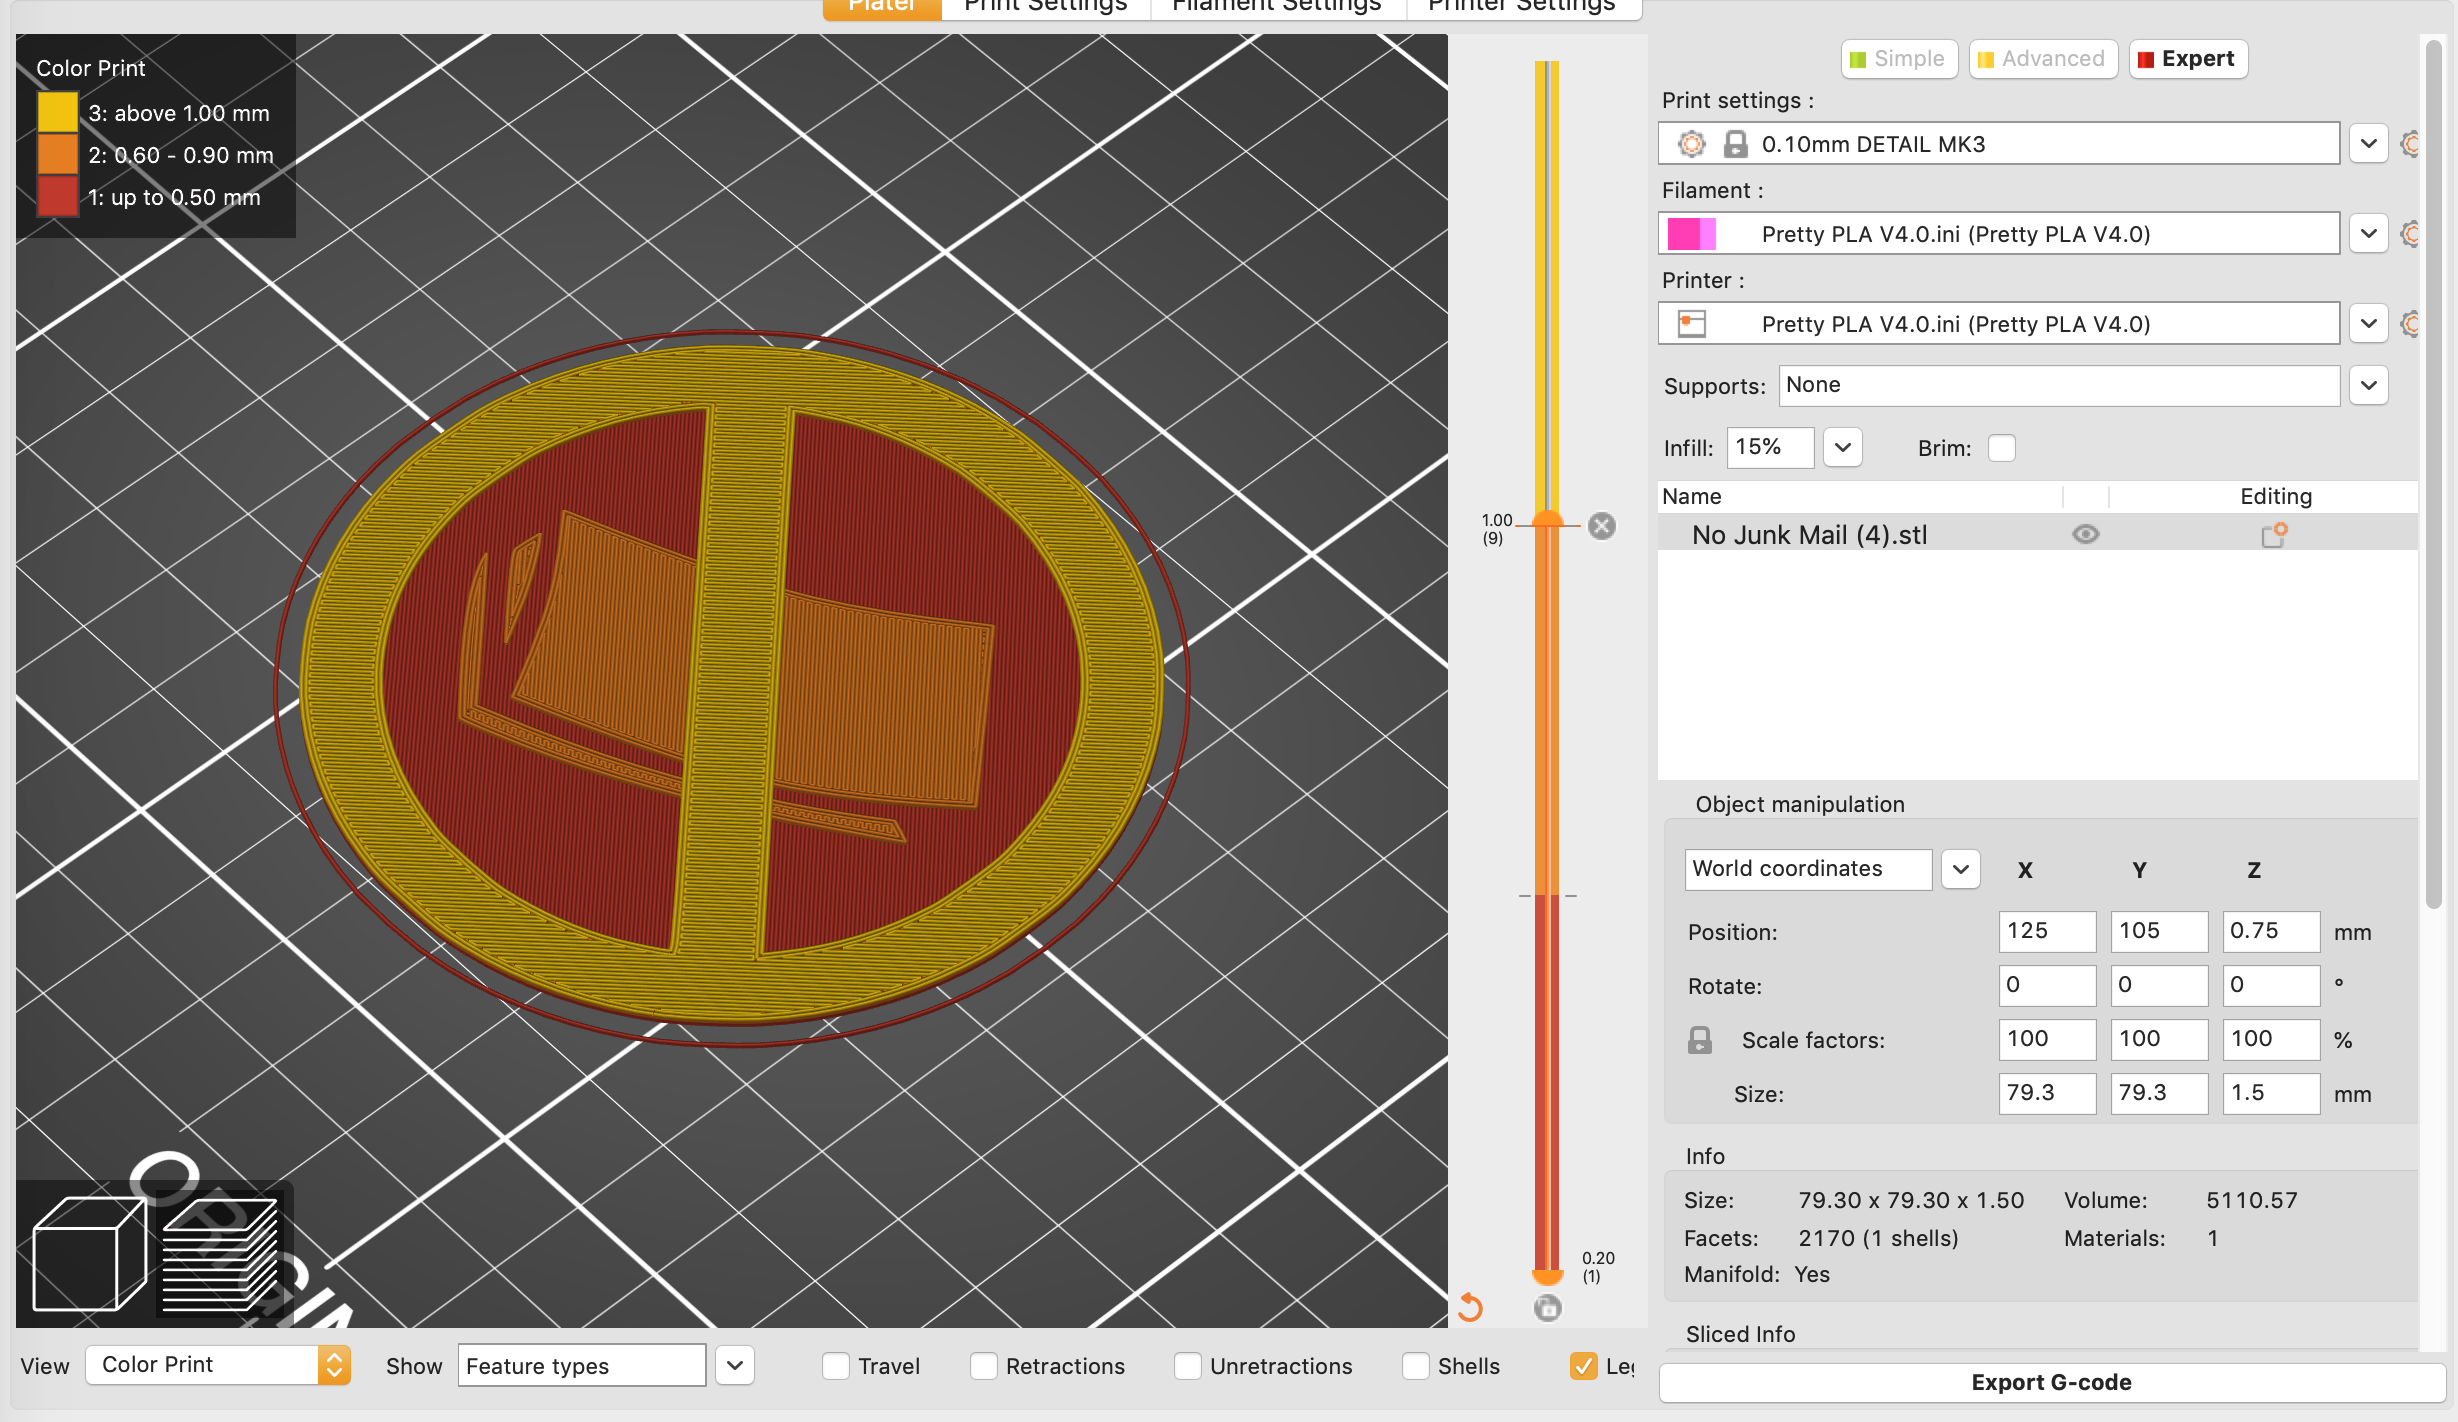Image resolution: width=2458 pixels, height=1422 pixels.
Task: Hide the No Junk Mail (4).stl object
Action: (x=2085, y=535)
